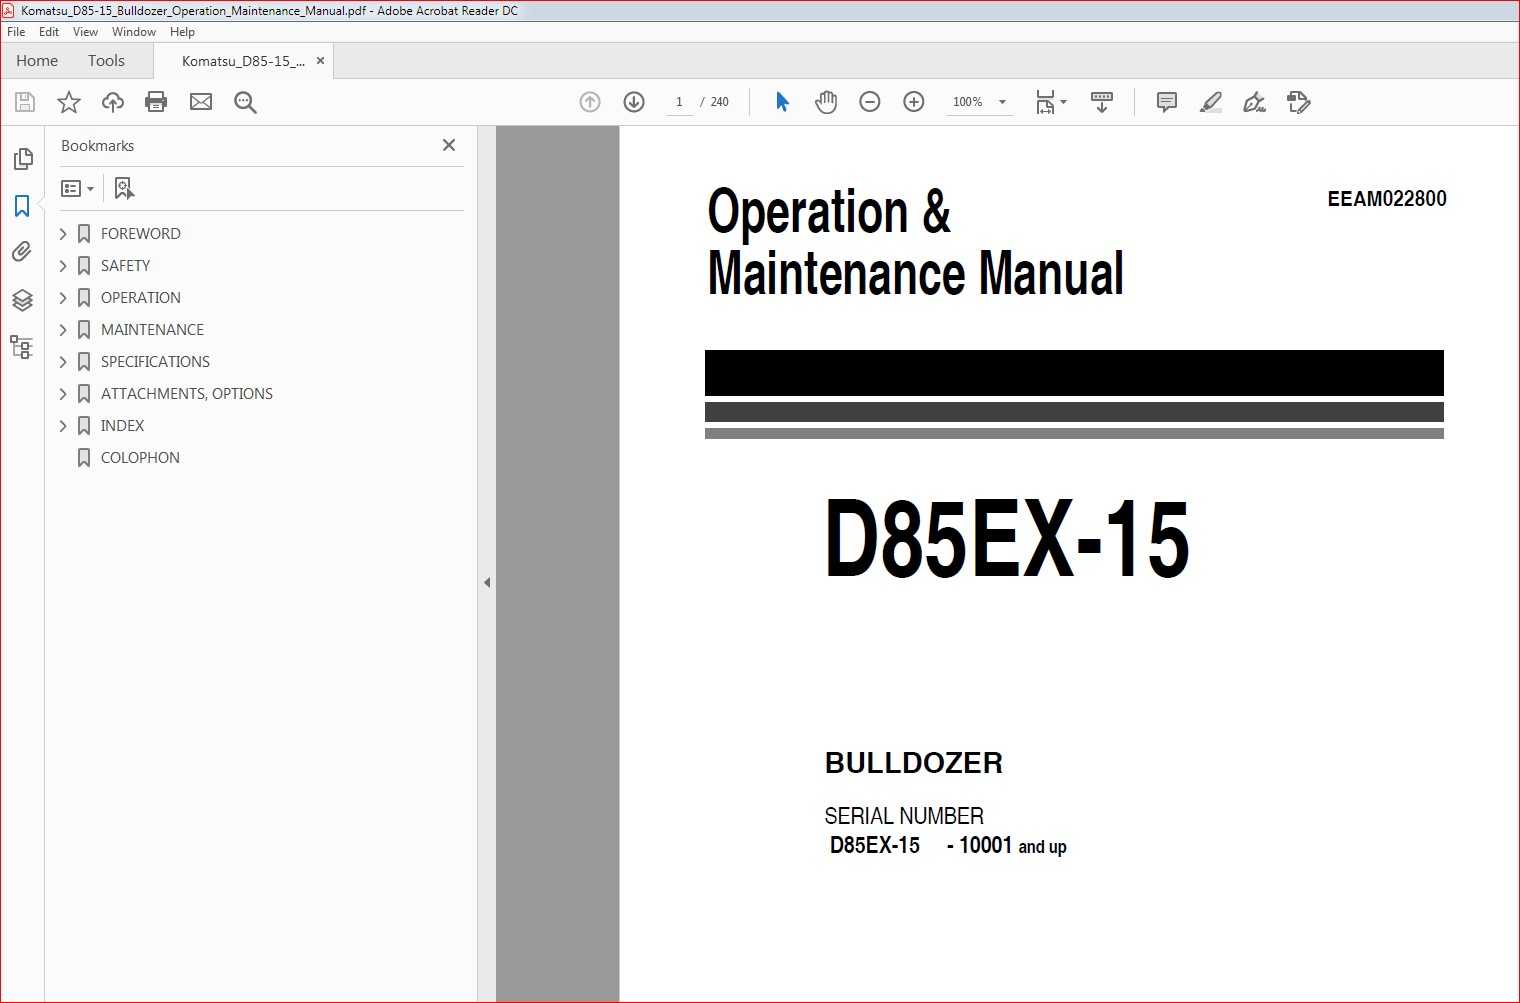Image resolution: width=1520 pixels, height=1003 pixels.
Task: Jump to MAINTENANCE bookmark
Action: click(x=152, y=330)
